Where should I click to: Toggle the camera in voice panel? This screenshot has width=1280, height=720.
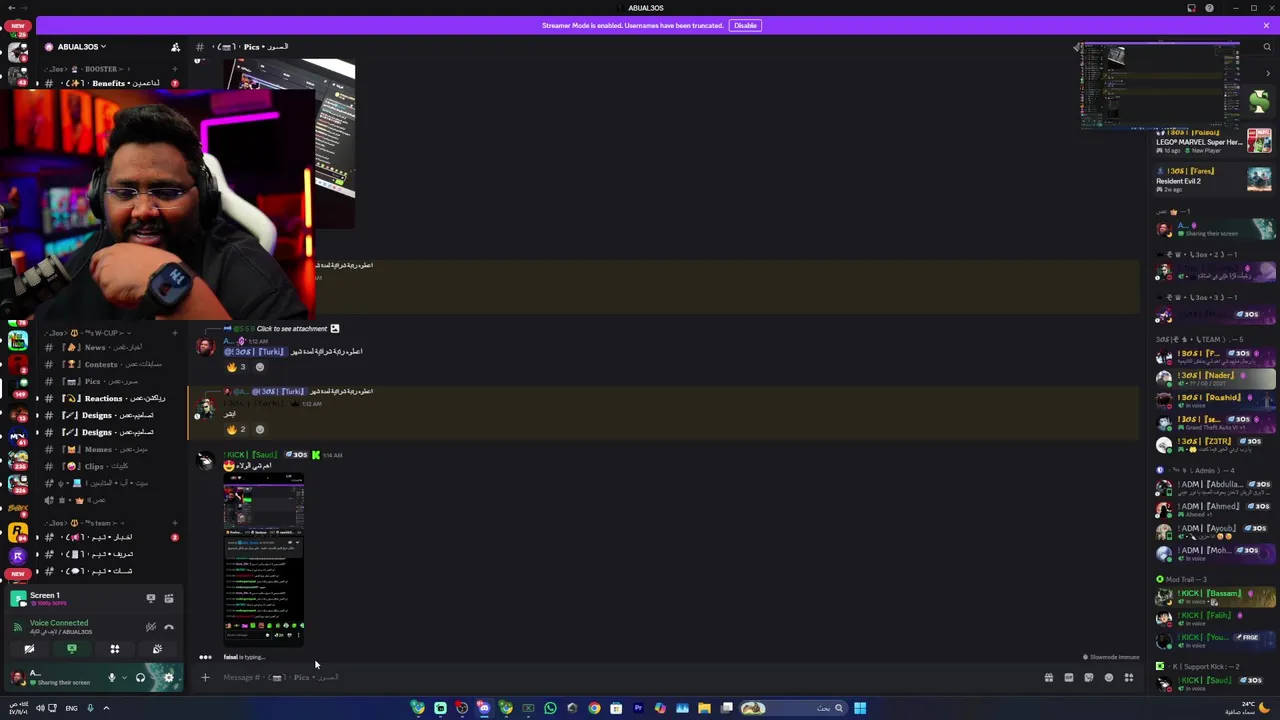[x=29, y=650]
